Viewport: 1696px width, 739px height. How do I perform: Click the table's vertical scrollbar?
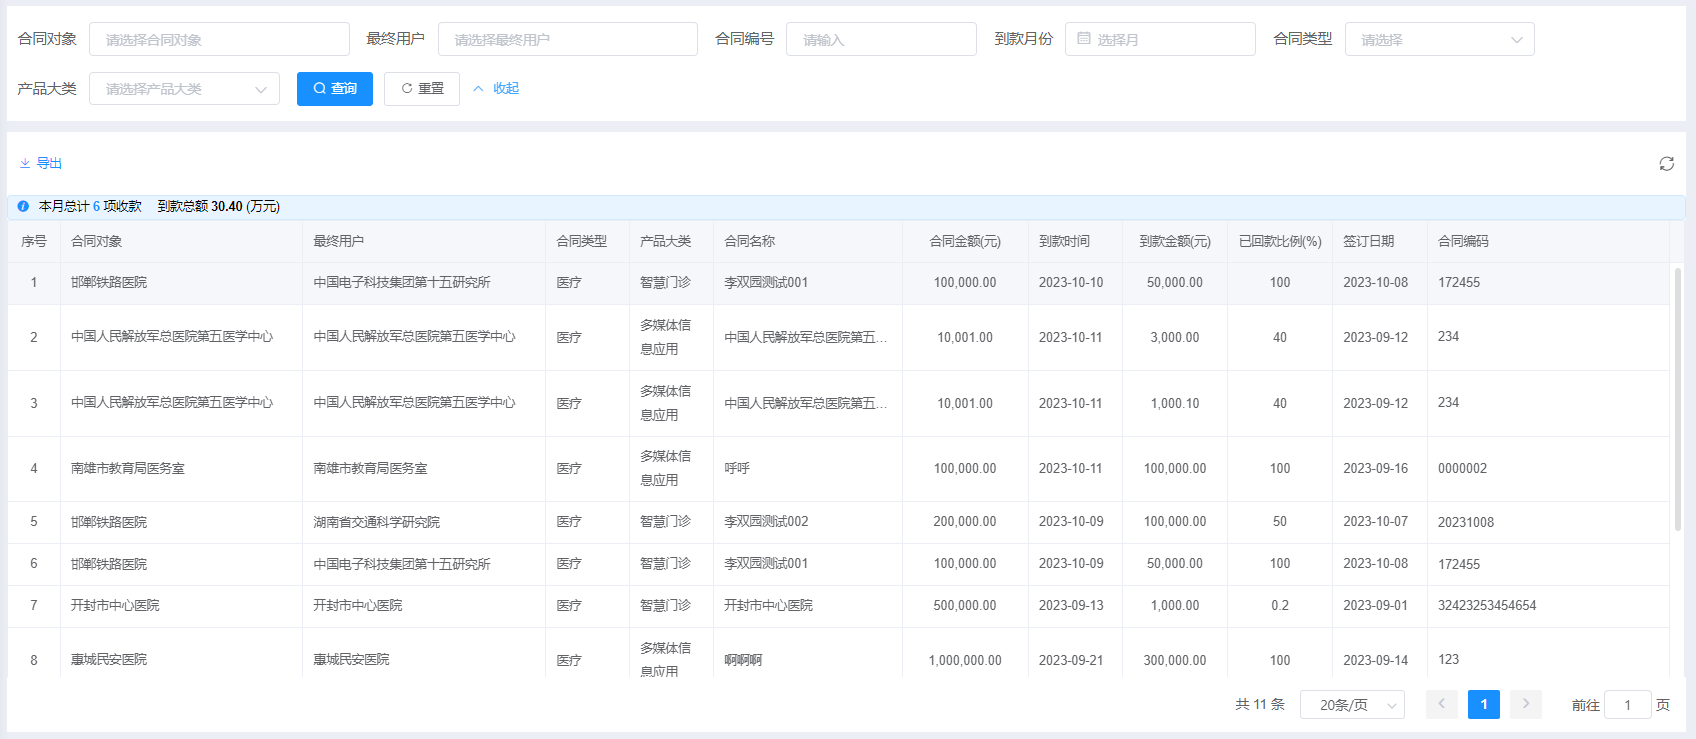click(x=1677, y=400)
